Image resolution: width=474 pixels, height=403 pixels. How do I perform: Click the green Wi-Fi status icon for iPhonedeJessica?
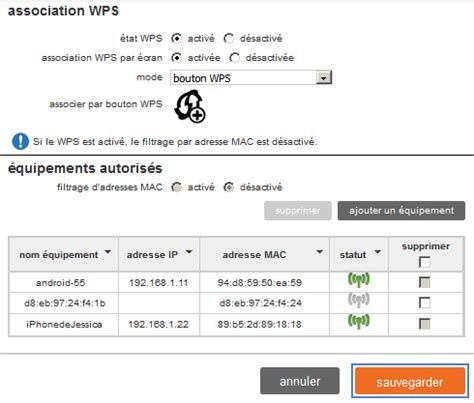coord(359,321)
